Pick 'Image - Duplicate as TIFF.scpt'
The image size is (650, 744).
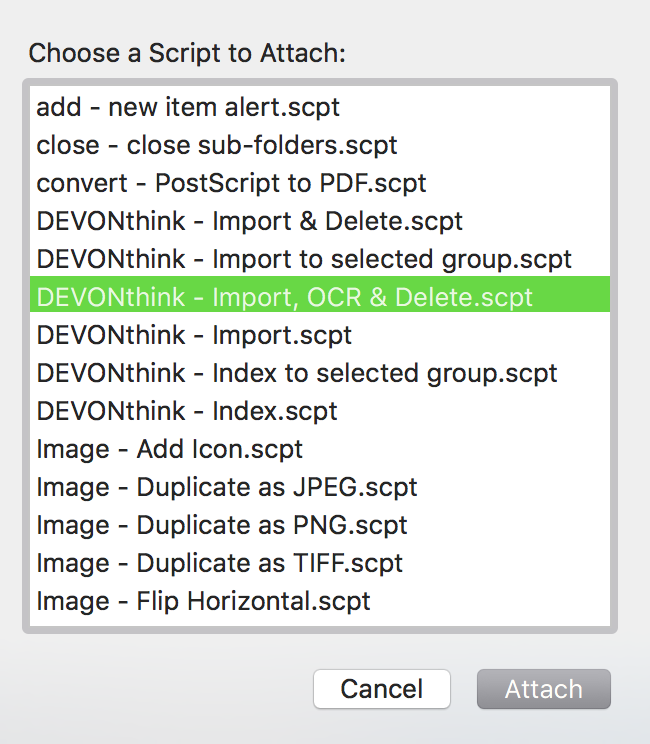tap(320, 563)
